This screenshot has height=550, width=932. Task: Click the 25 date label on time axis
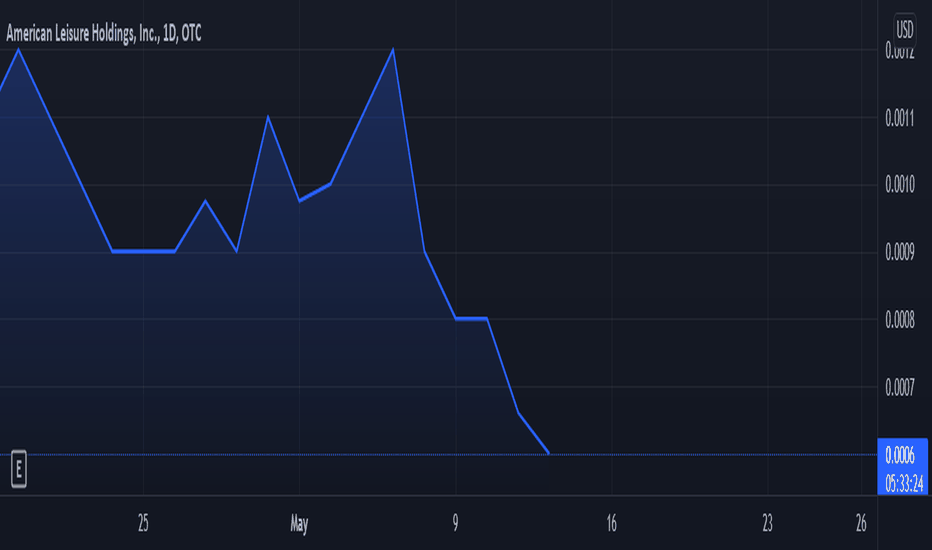(x=143, y=523)
